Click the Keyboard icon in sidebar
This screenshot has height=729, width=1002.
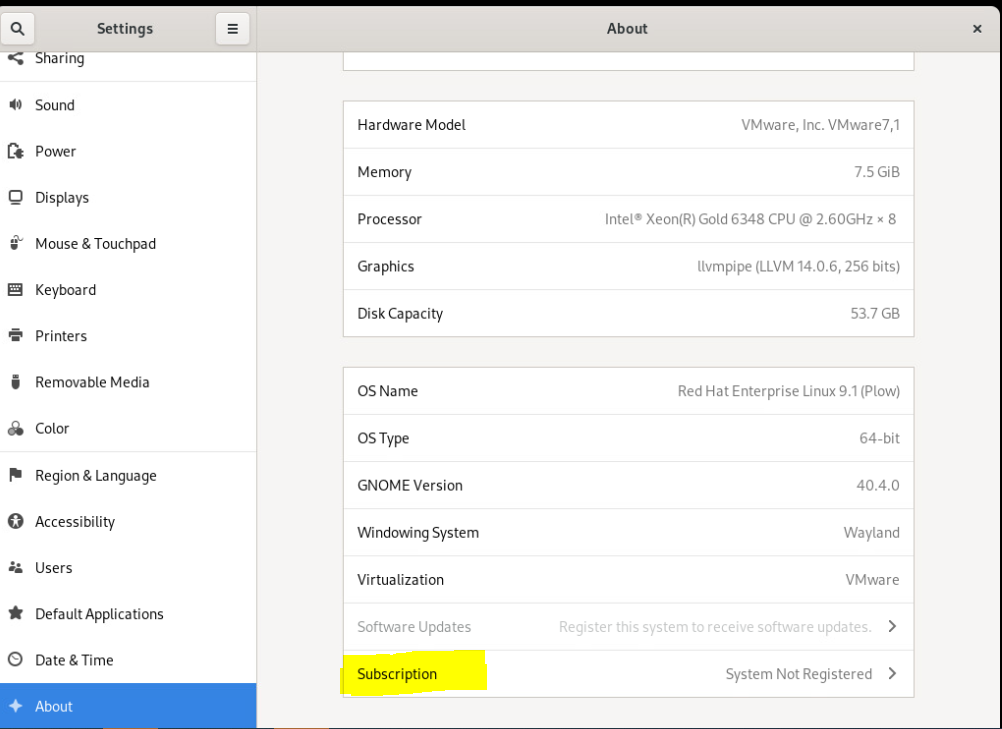tap(16, 290)
